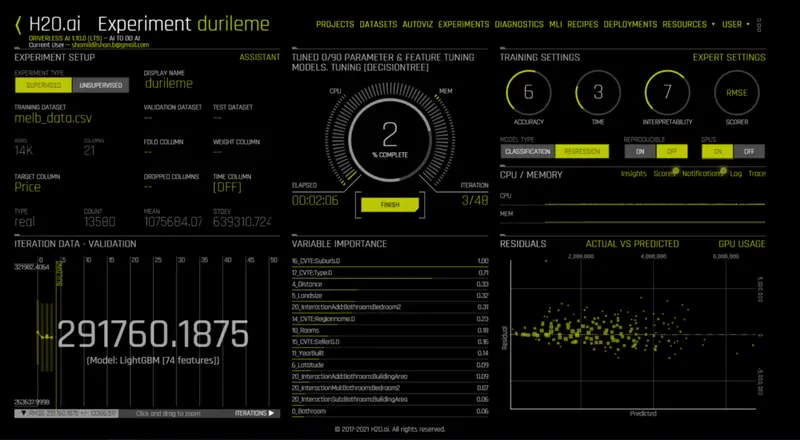Switch to the GPU USAGE tab
Screen dimensions: 800x440
pos(742,244)
